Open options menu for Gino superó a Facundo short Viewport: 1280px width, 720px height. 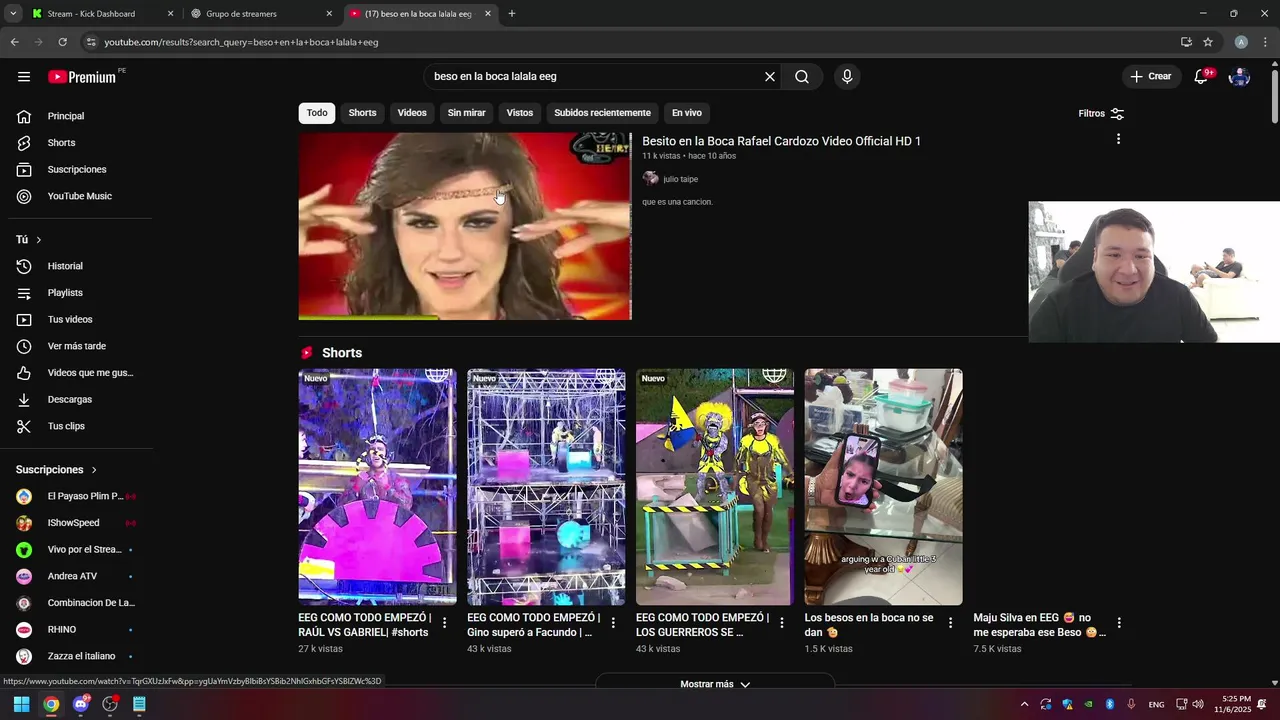click(613, 623)
